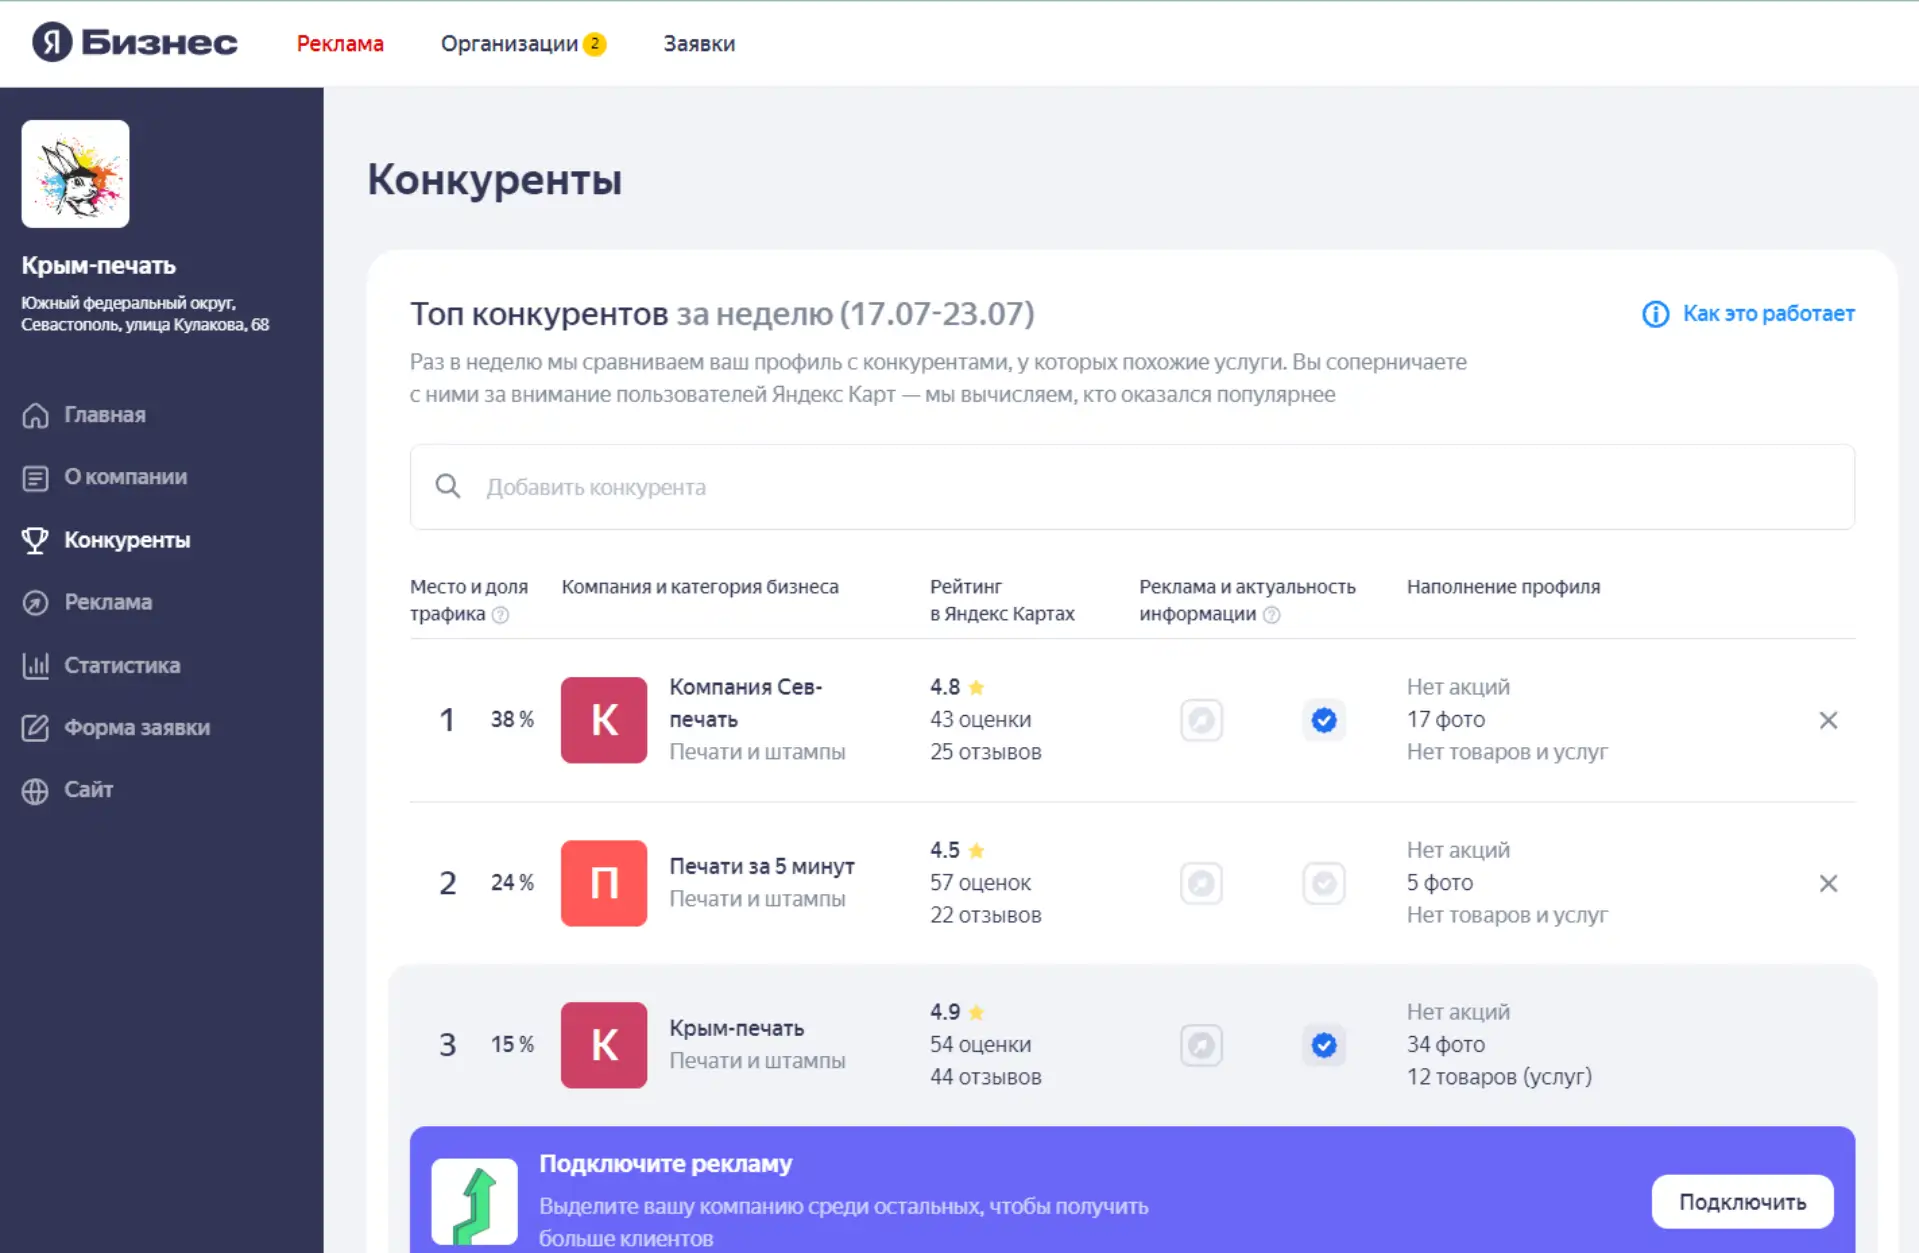Click the help icon next to Место и доля трафика
The image size is (1919, 1253).
click(x=500, y=615)
